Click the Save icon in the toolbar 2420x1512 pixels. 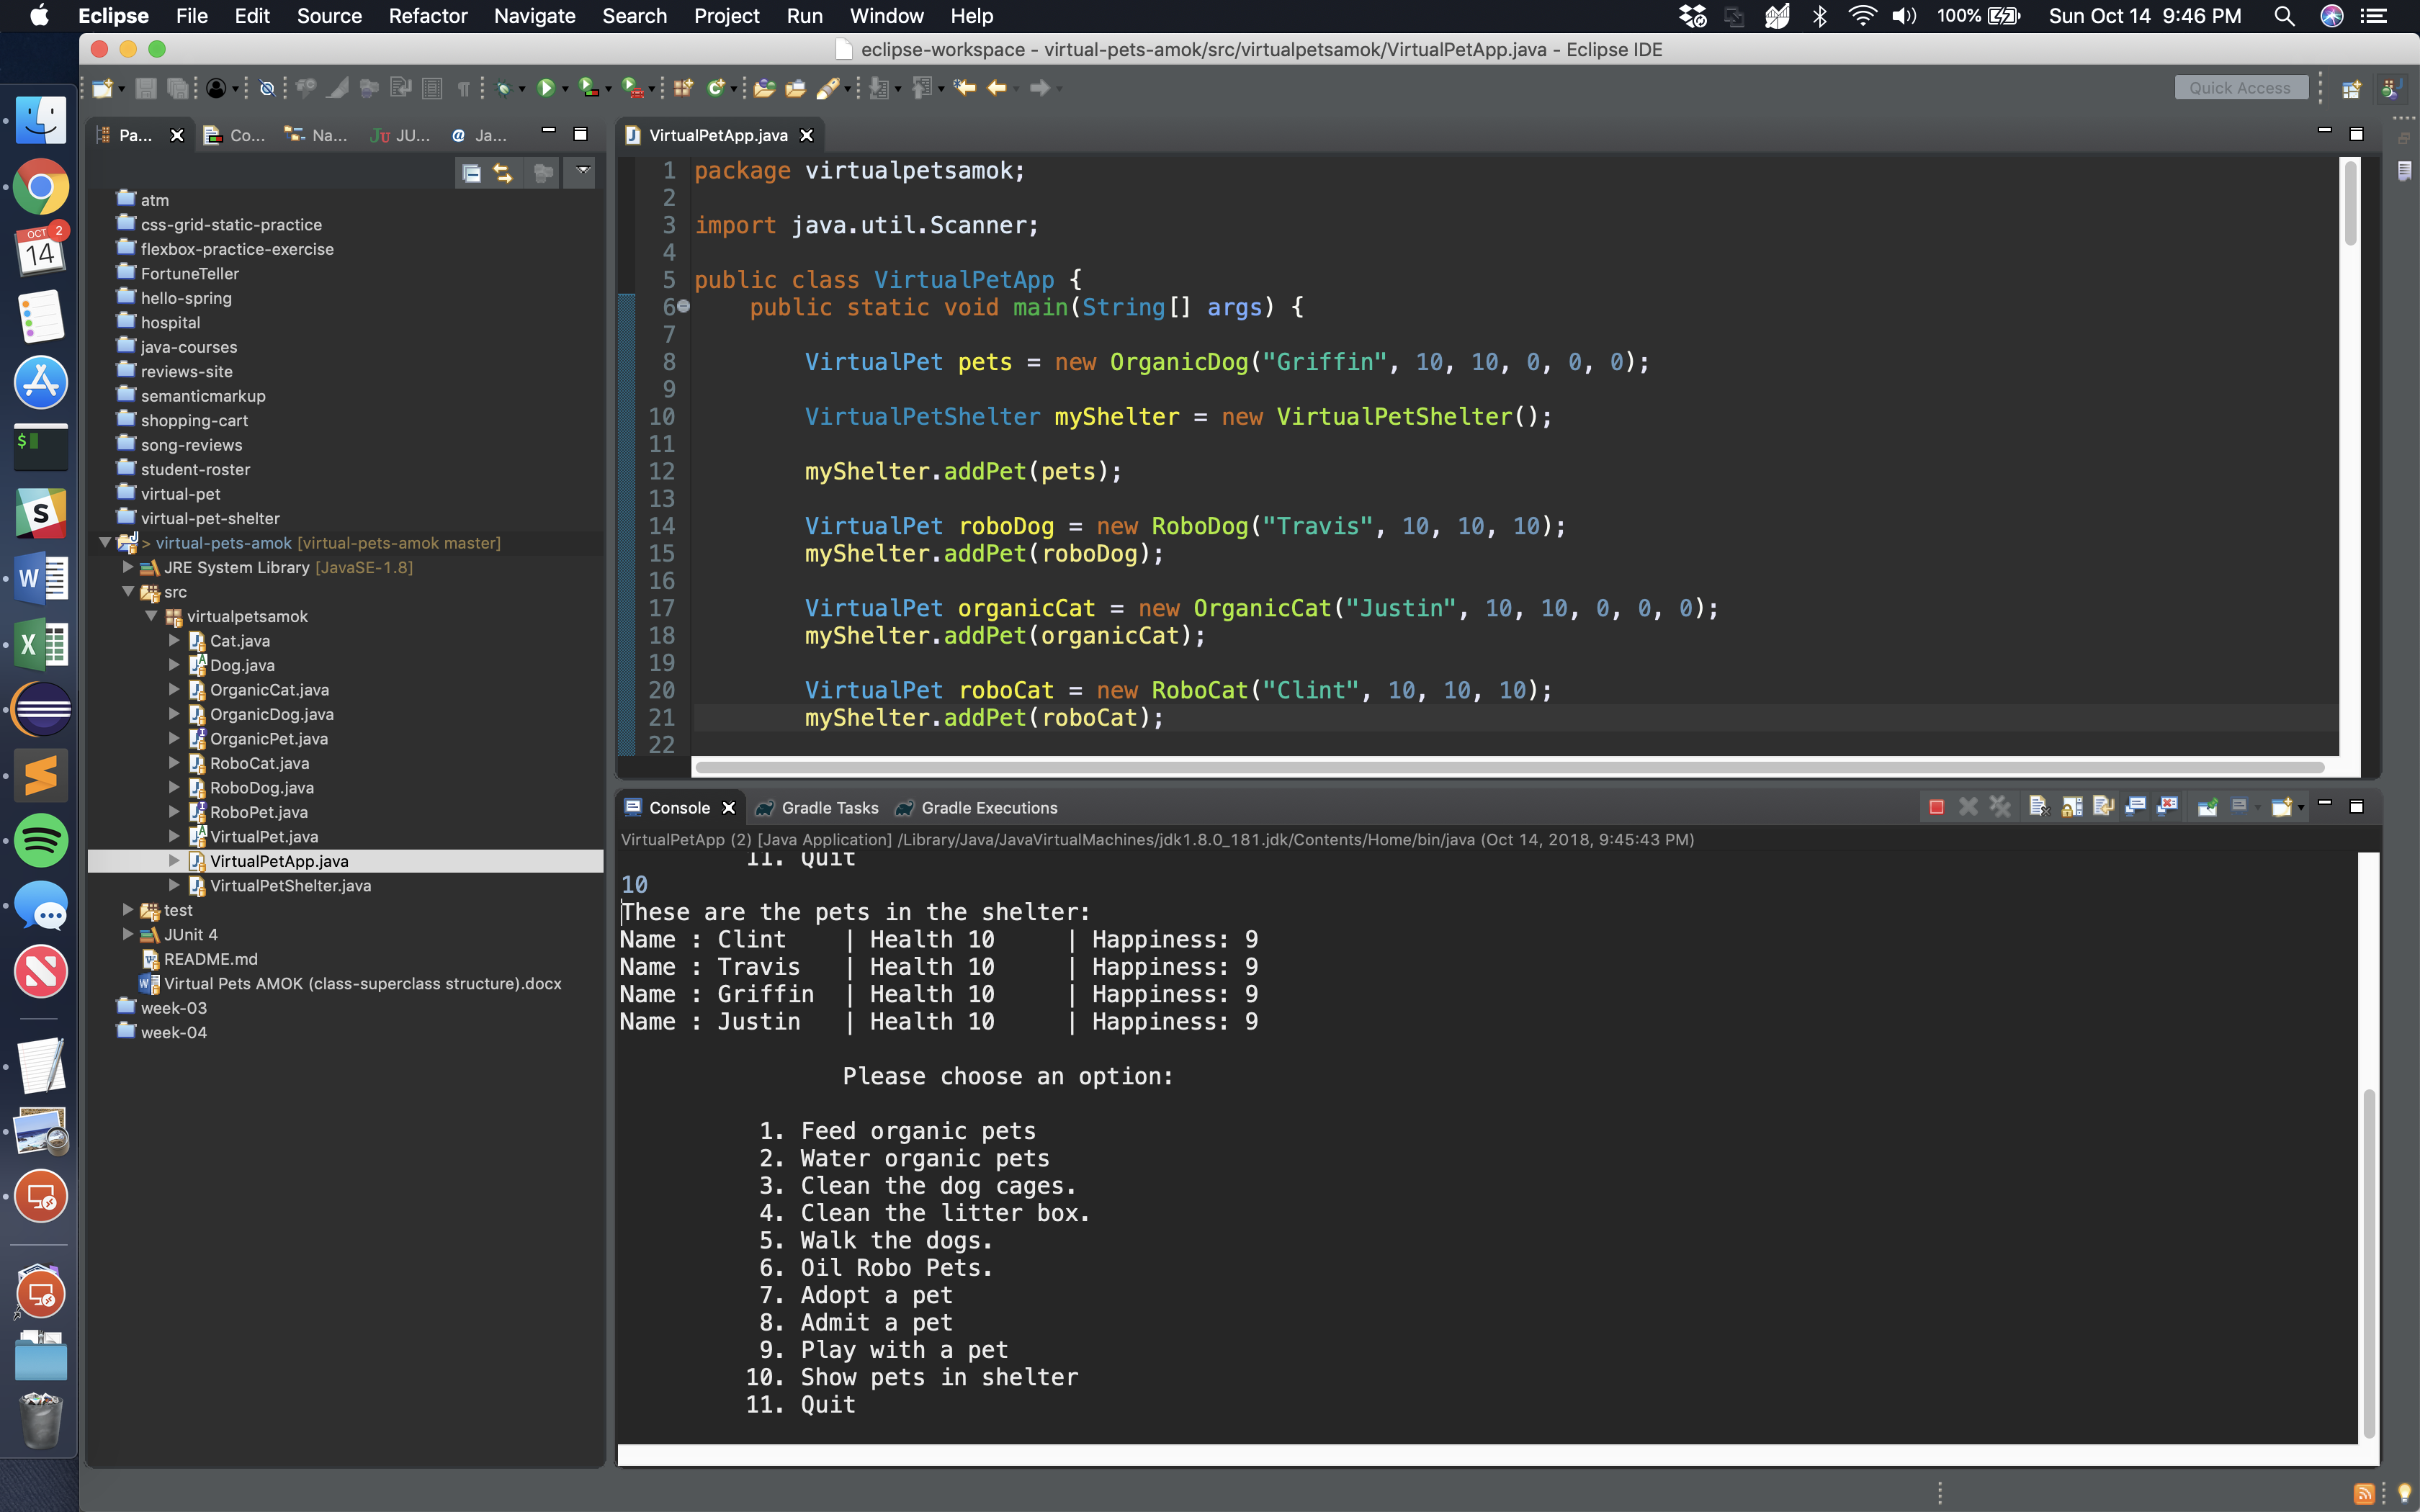click(146, 88)
